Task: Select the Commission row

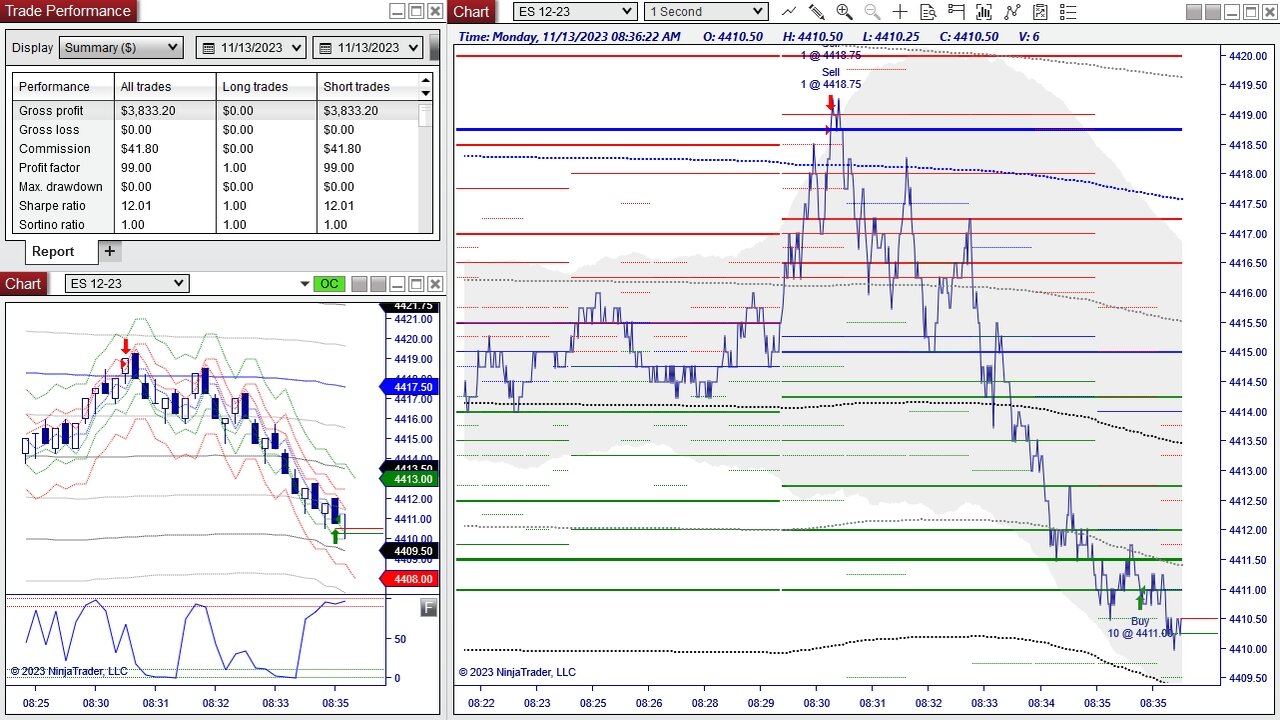Action: [216, 149]
